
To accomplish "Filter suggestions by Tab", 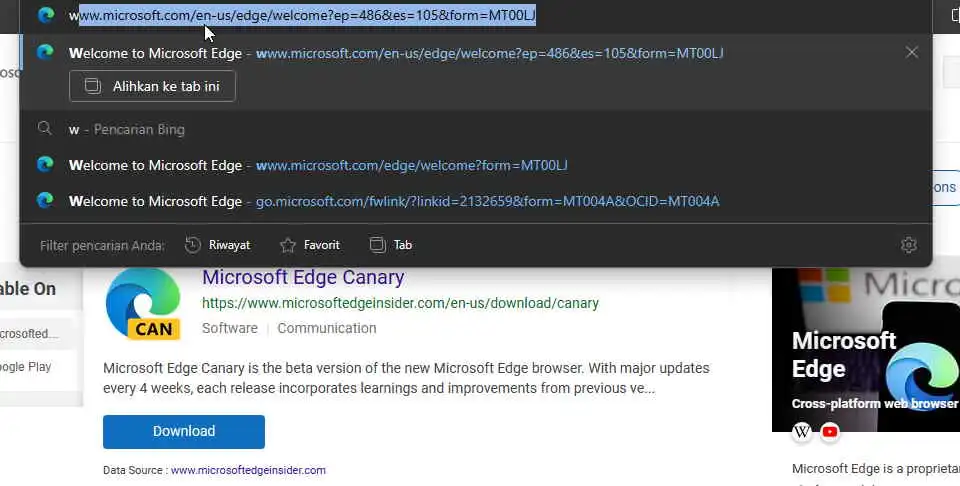I will click(x=391, y=245).
